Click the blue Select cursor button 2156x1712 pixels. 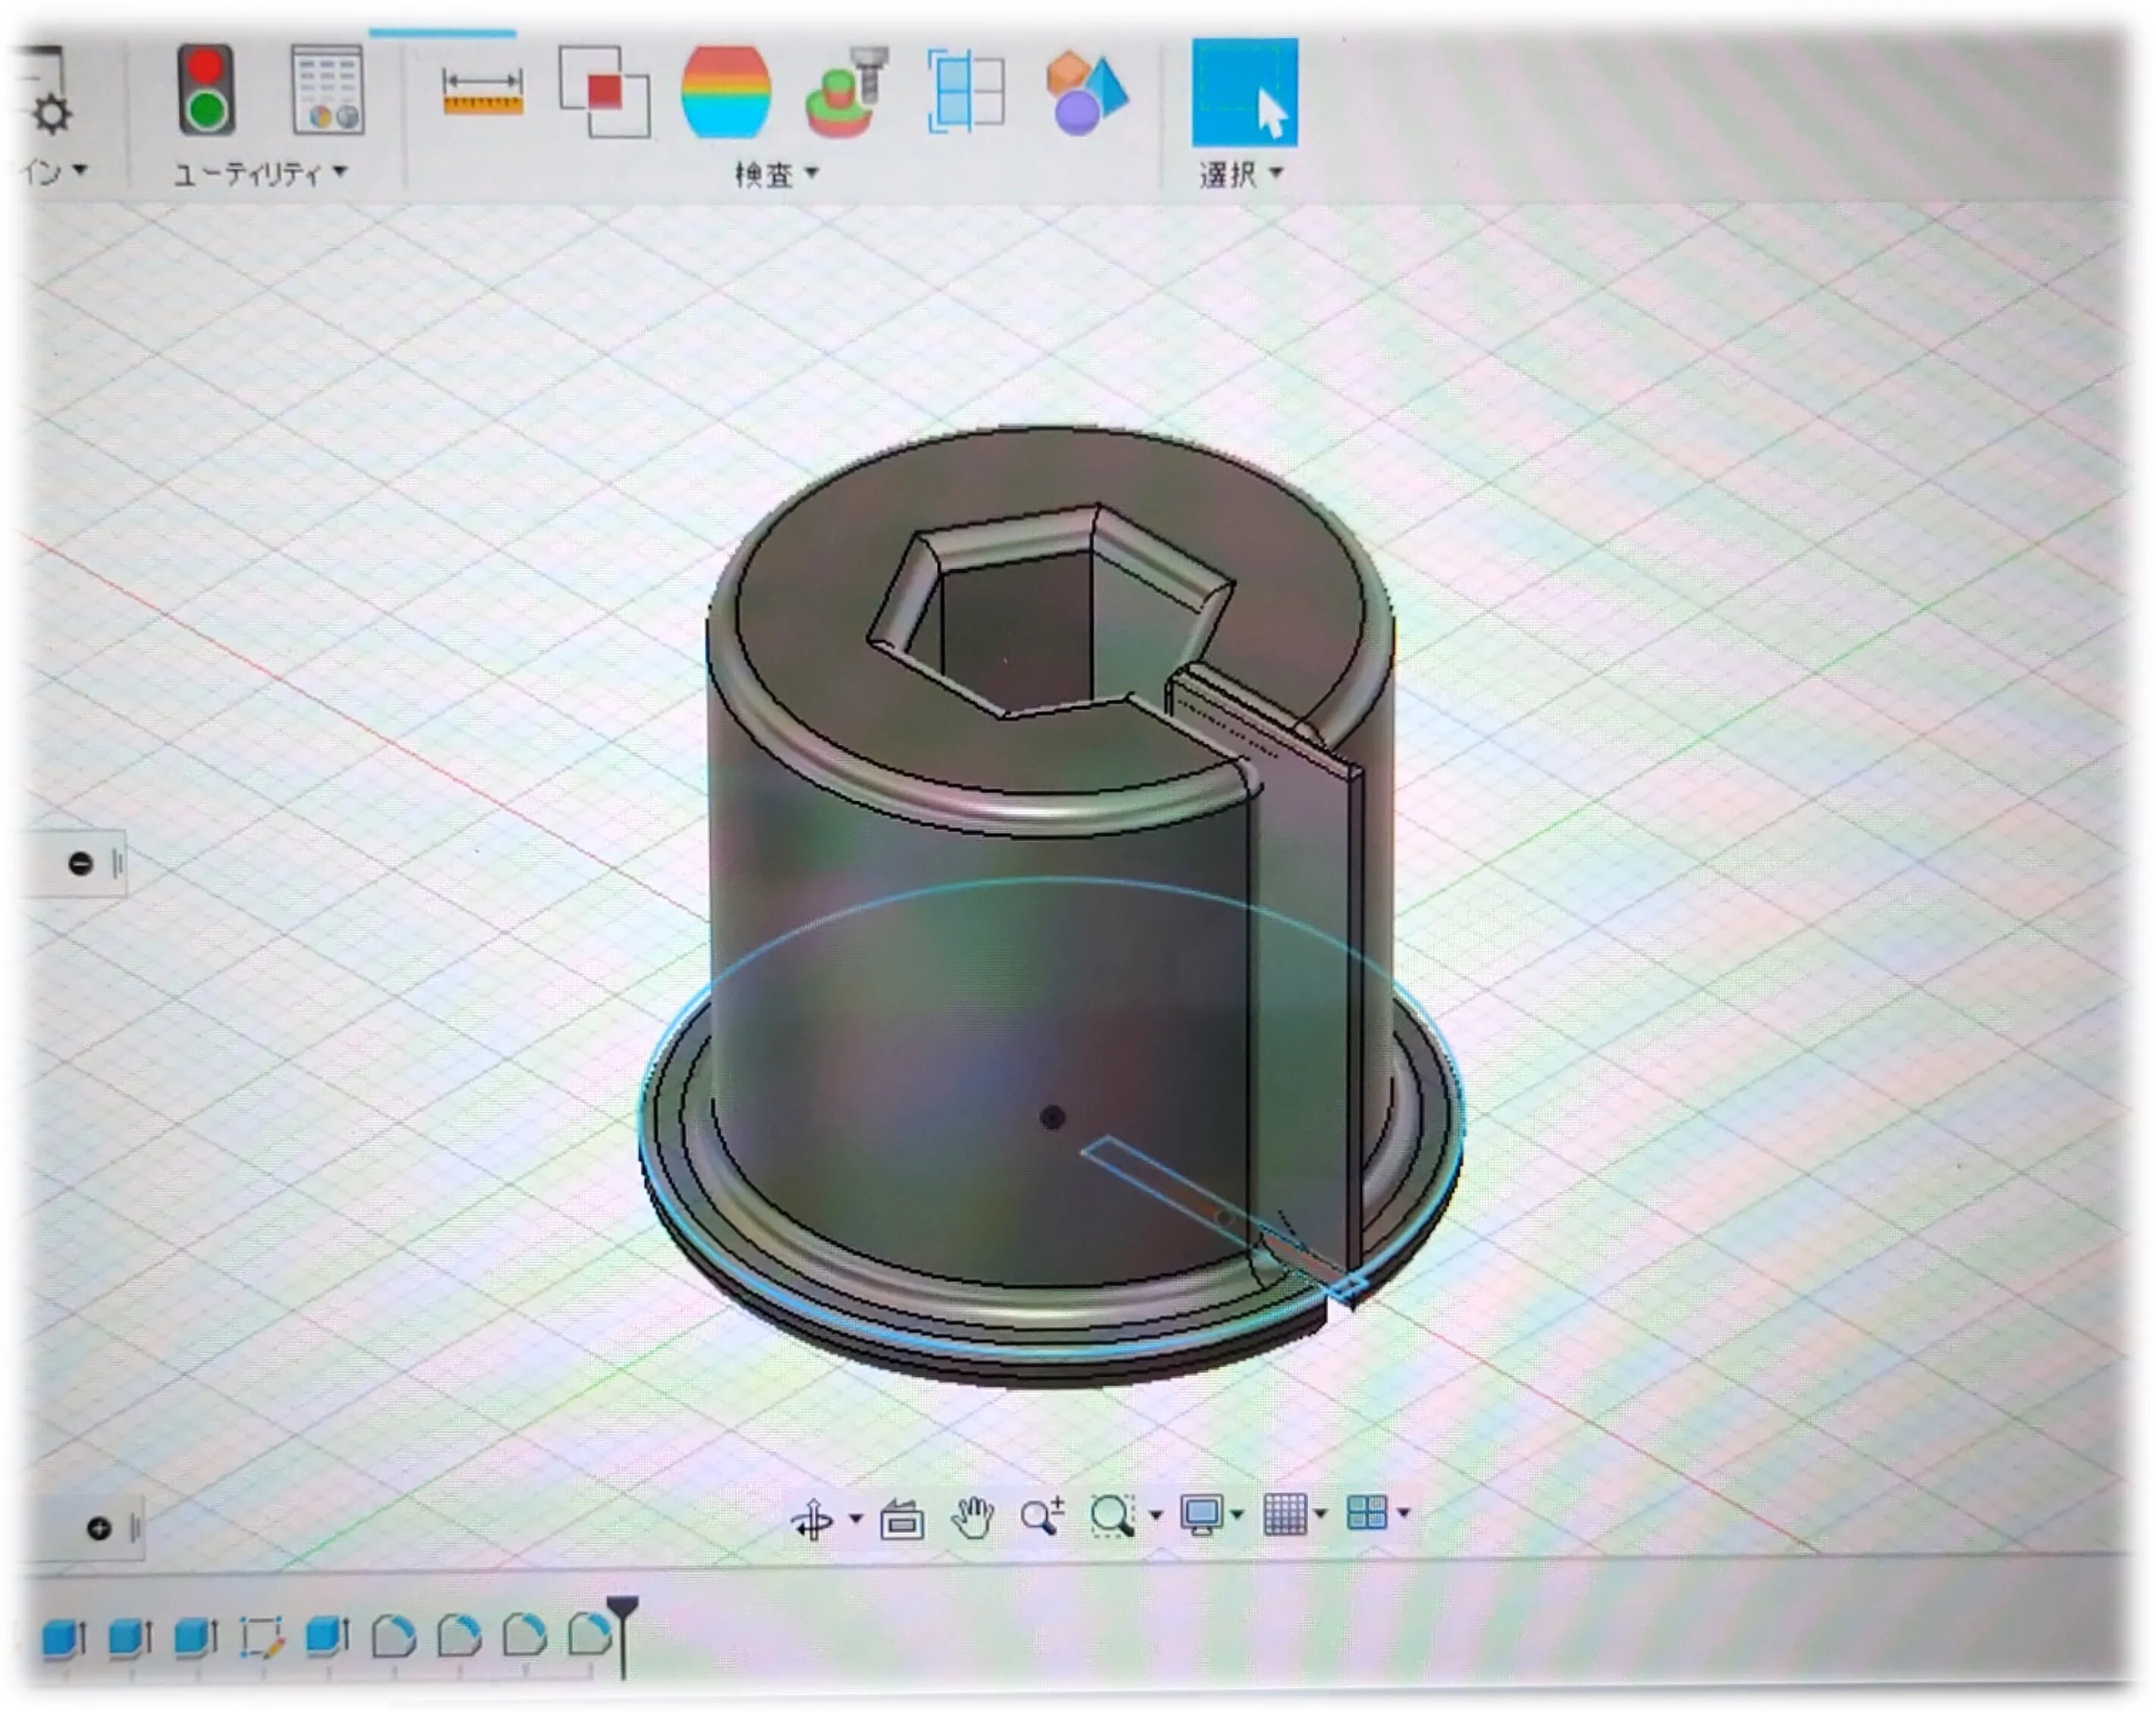[x=1244, y=92]
